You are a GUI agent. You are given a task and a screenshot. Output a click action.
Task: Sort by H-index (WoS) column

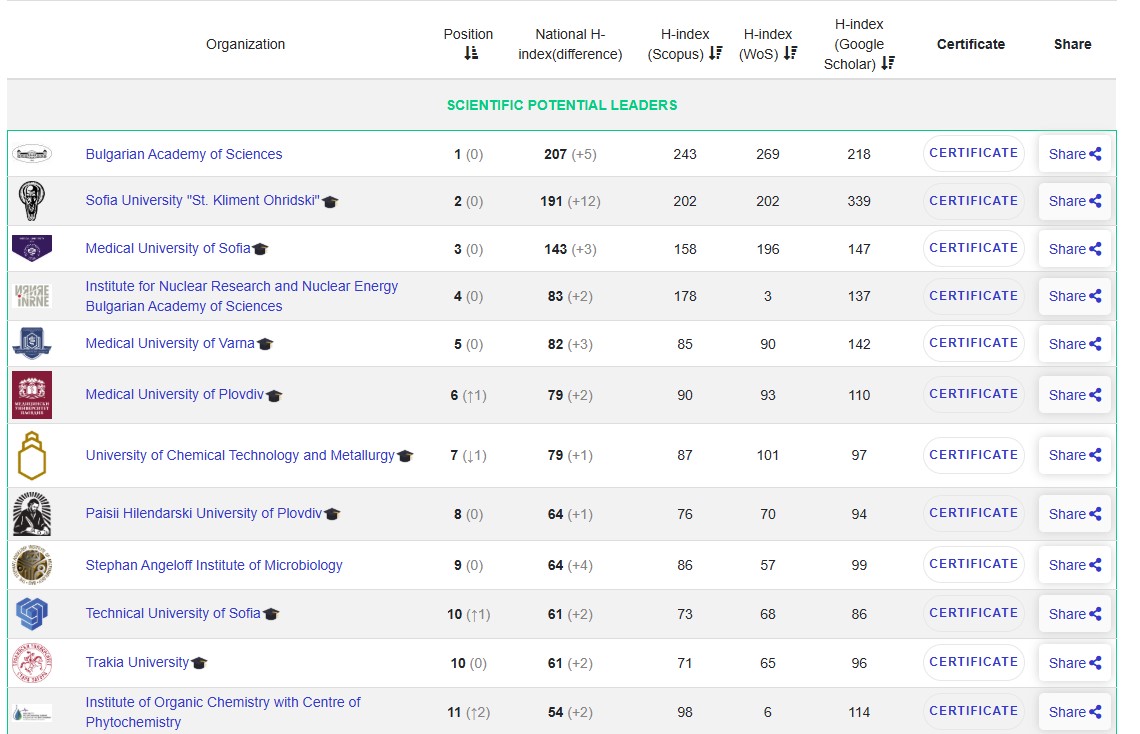790,53
